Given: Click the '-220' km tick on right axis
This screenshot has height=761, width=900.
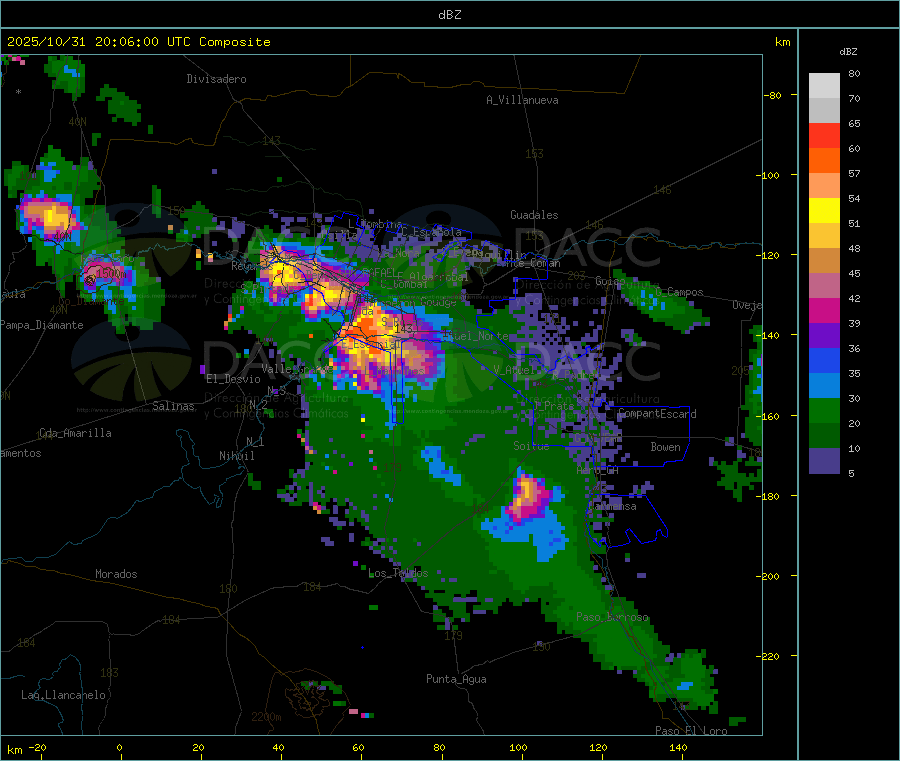Looking at the screenshot, I should (x=767, y=657).
